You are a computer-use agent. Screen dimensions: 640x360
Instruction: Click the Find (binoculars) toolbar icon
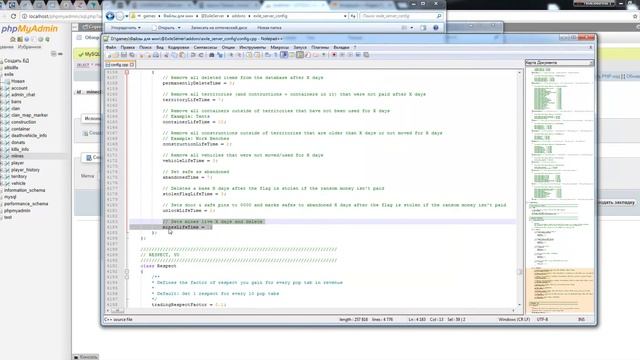tap(212, 55)
